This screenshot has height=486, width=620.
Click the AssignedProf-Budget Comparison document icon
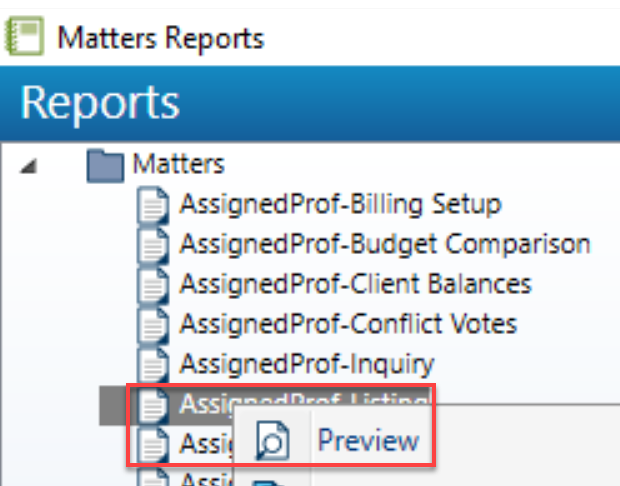153,245
